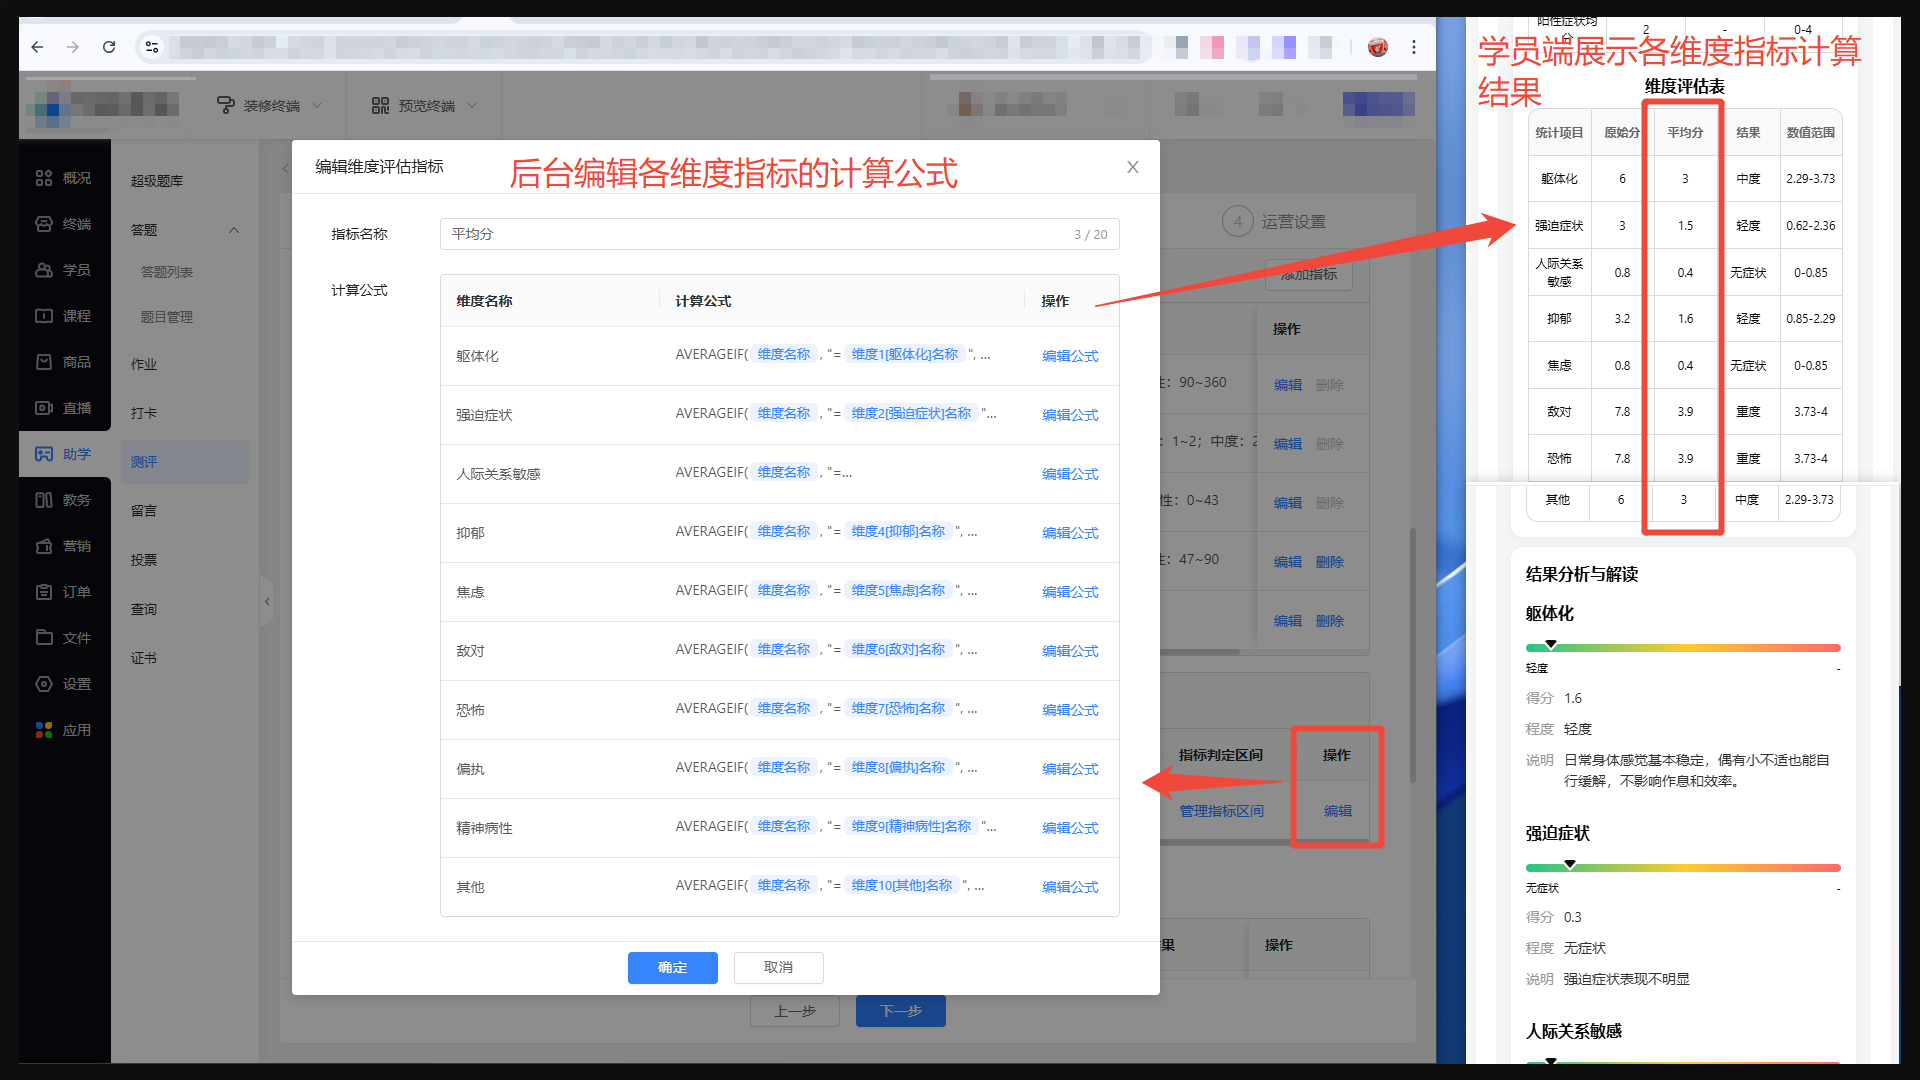Click 编辑公式 for the 其他 row
1920x1080 pixels.
pyautogui.click(x=1069, y=887)
